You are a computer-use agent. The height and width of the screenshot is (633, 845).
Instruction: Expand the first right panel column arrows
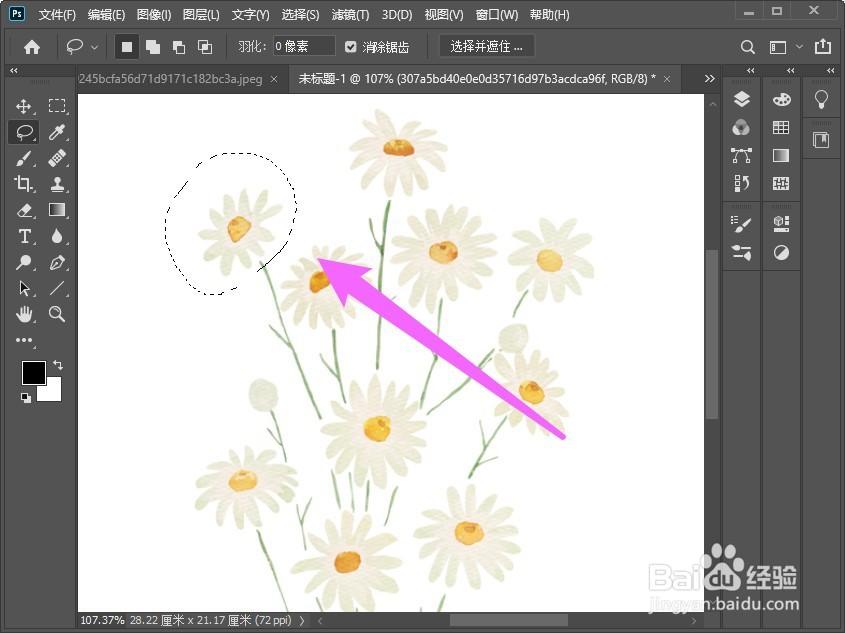pyautogui.click(x=751, y=71)
